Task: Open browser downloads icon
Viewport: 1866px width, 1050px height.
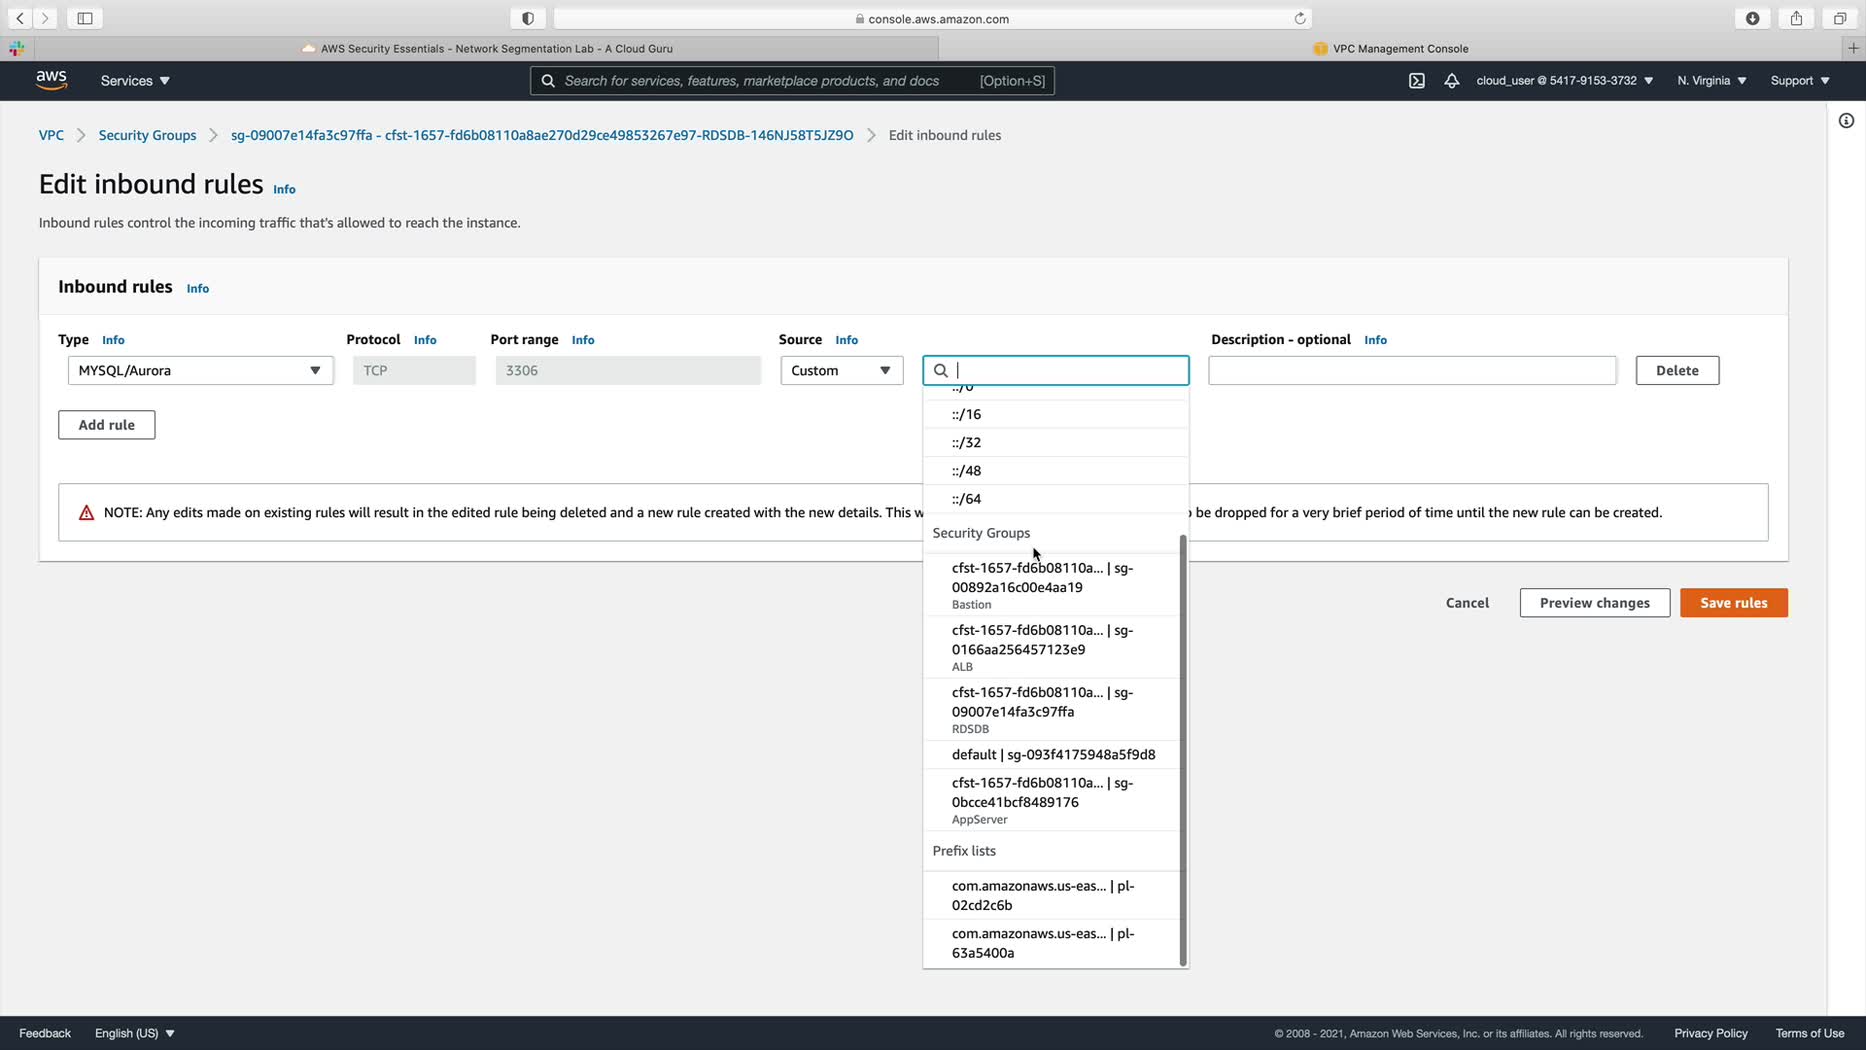Action: (x=1753, y=18)
